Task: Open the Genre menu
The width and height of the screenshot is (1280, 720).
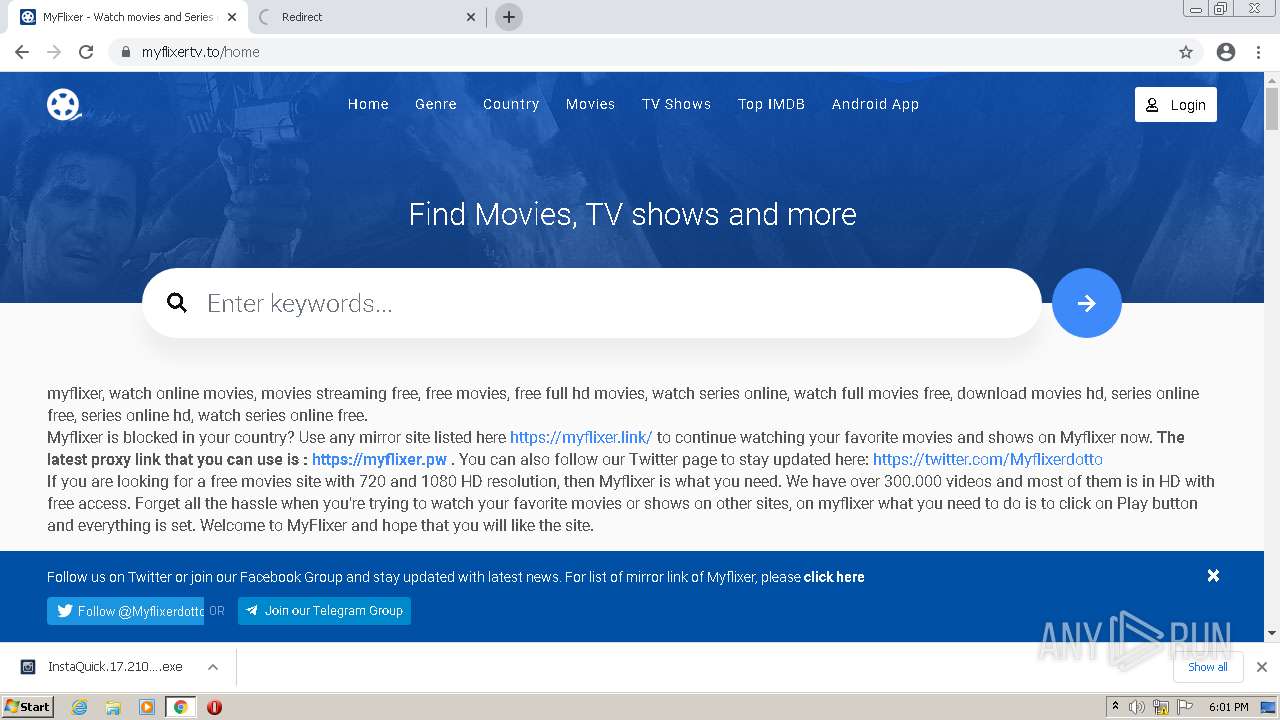Action: (436, 104)
